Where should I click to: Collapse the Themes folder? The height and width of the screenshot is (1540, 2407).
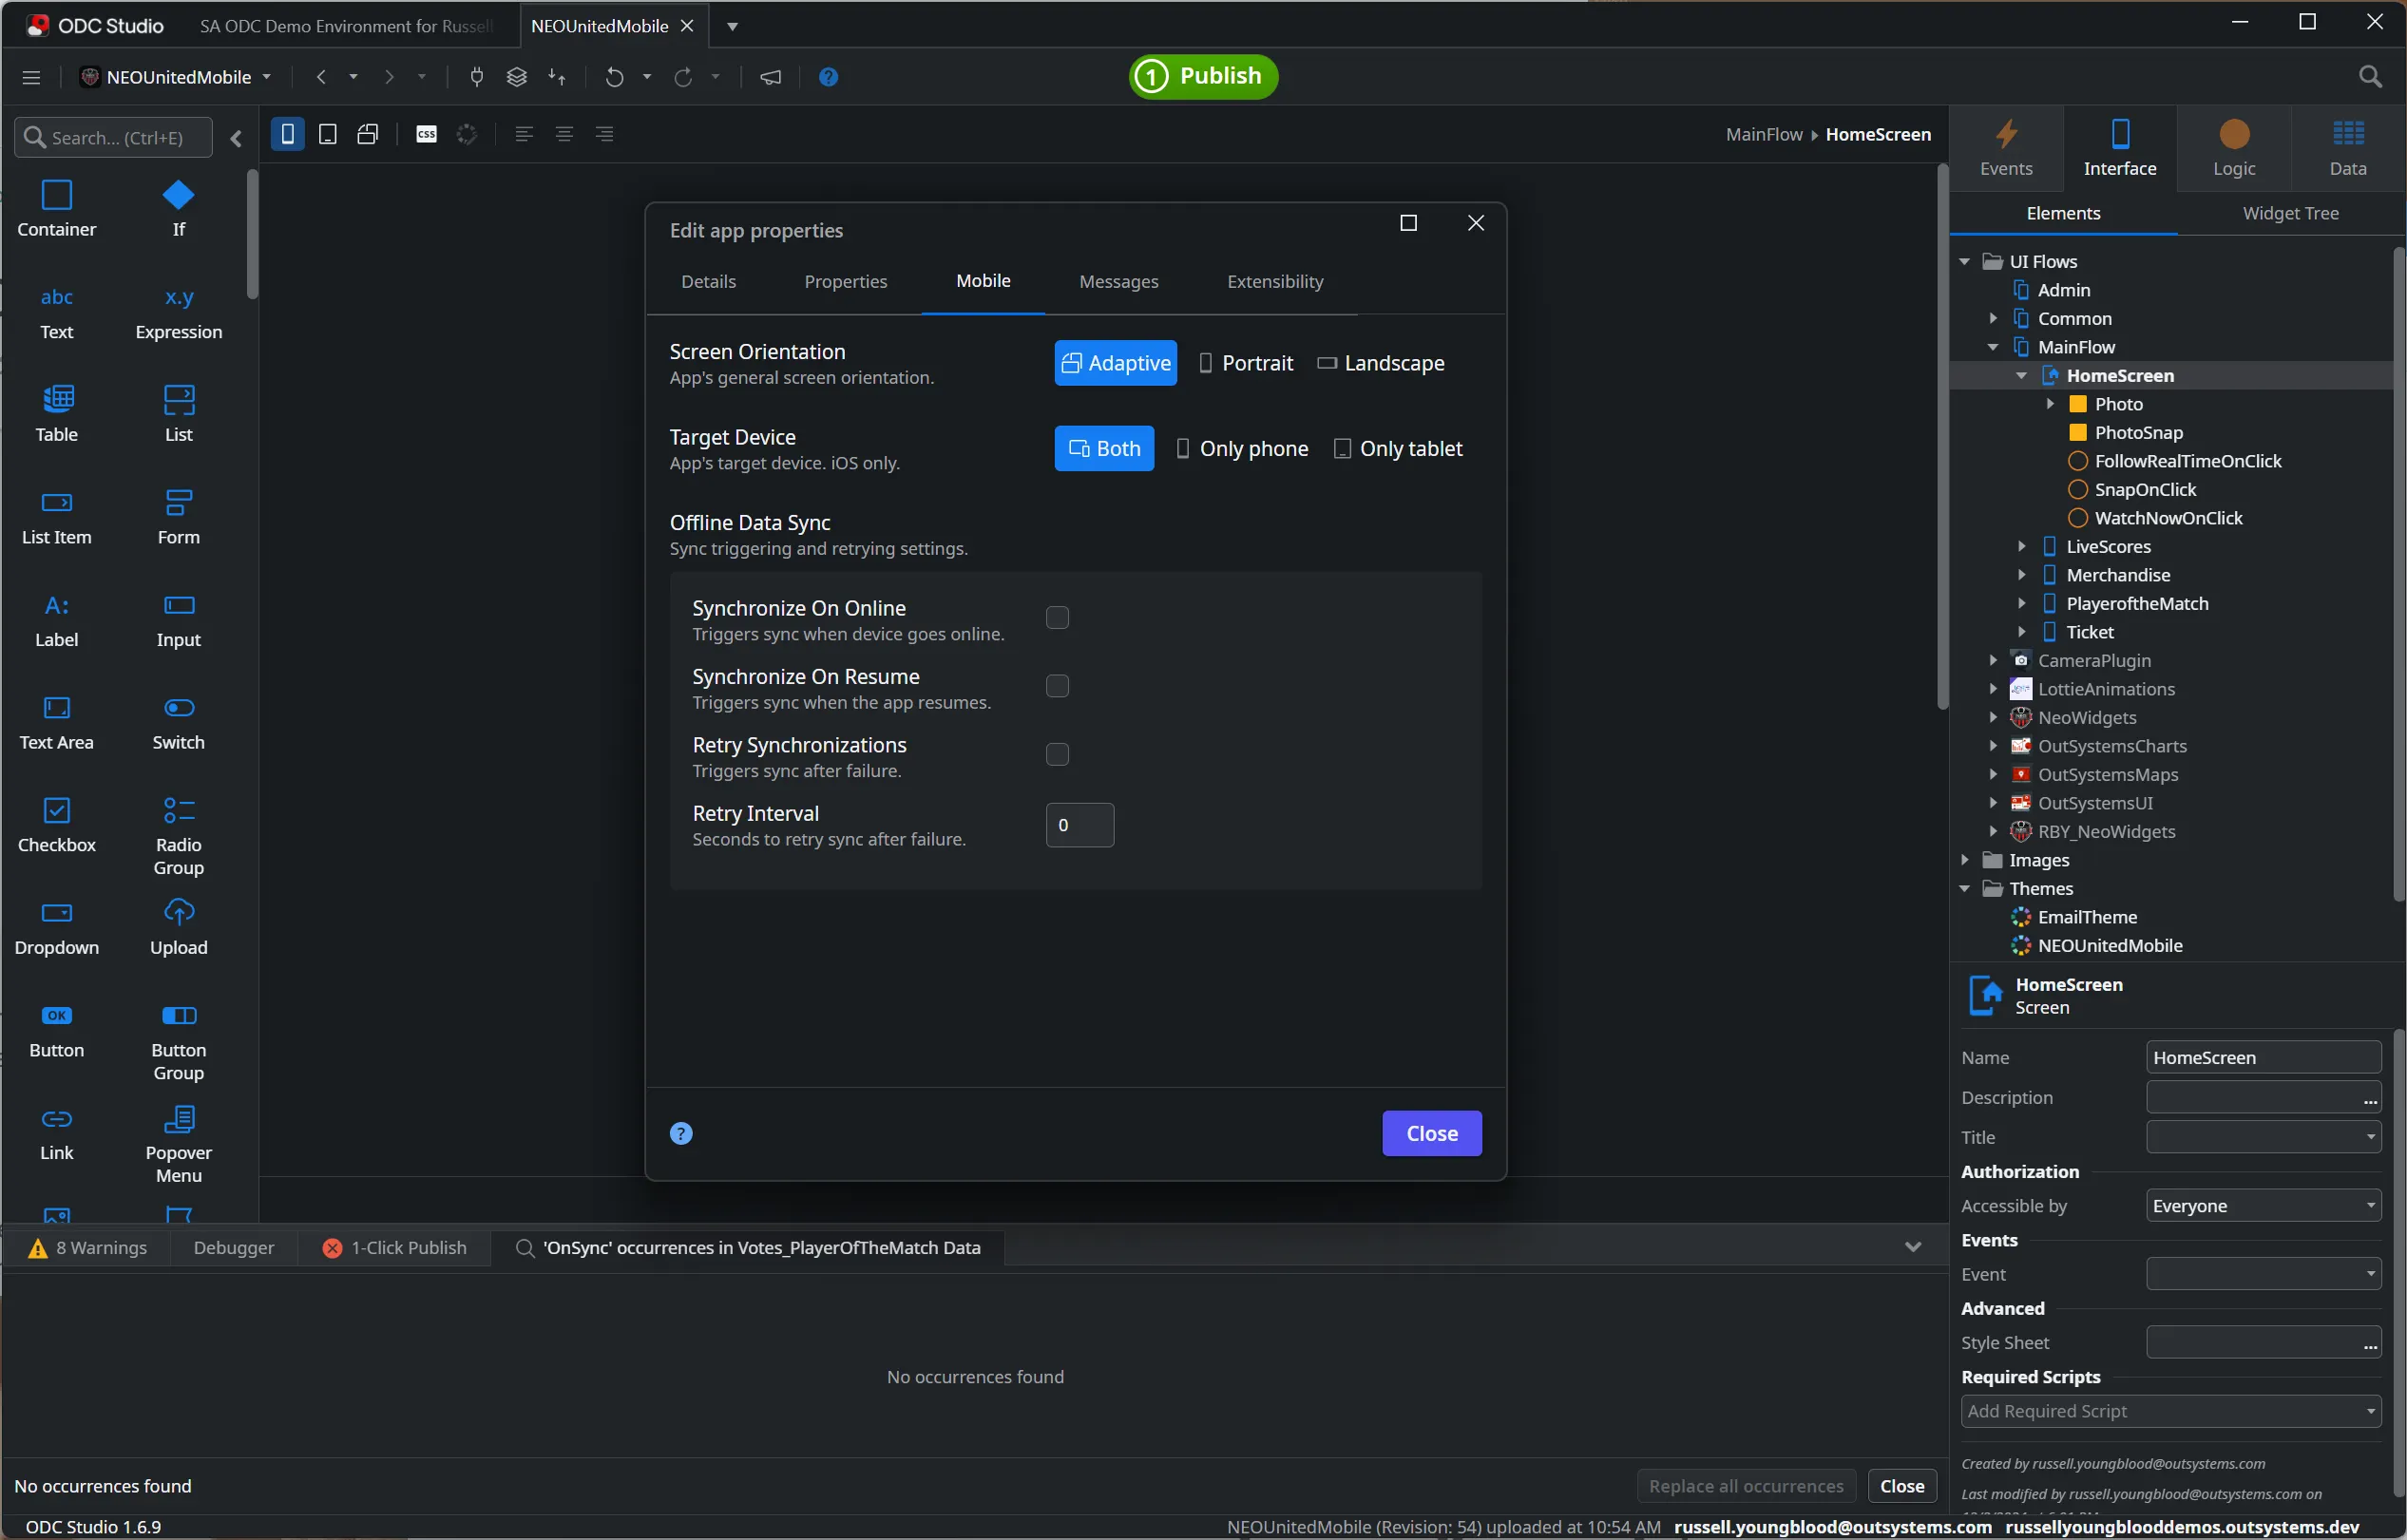(x=1965, y=888)
